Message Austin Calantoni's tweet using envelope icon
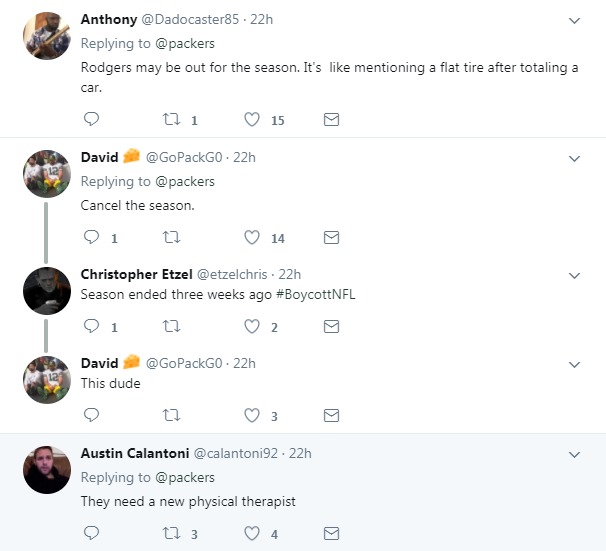 click(x=332, y=534)
